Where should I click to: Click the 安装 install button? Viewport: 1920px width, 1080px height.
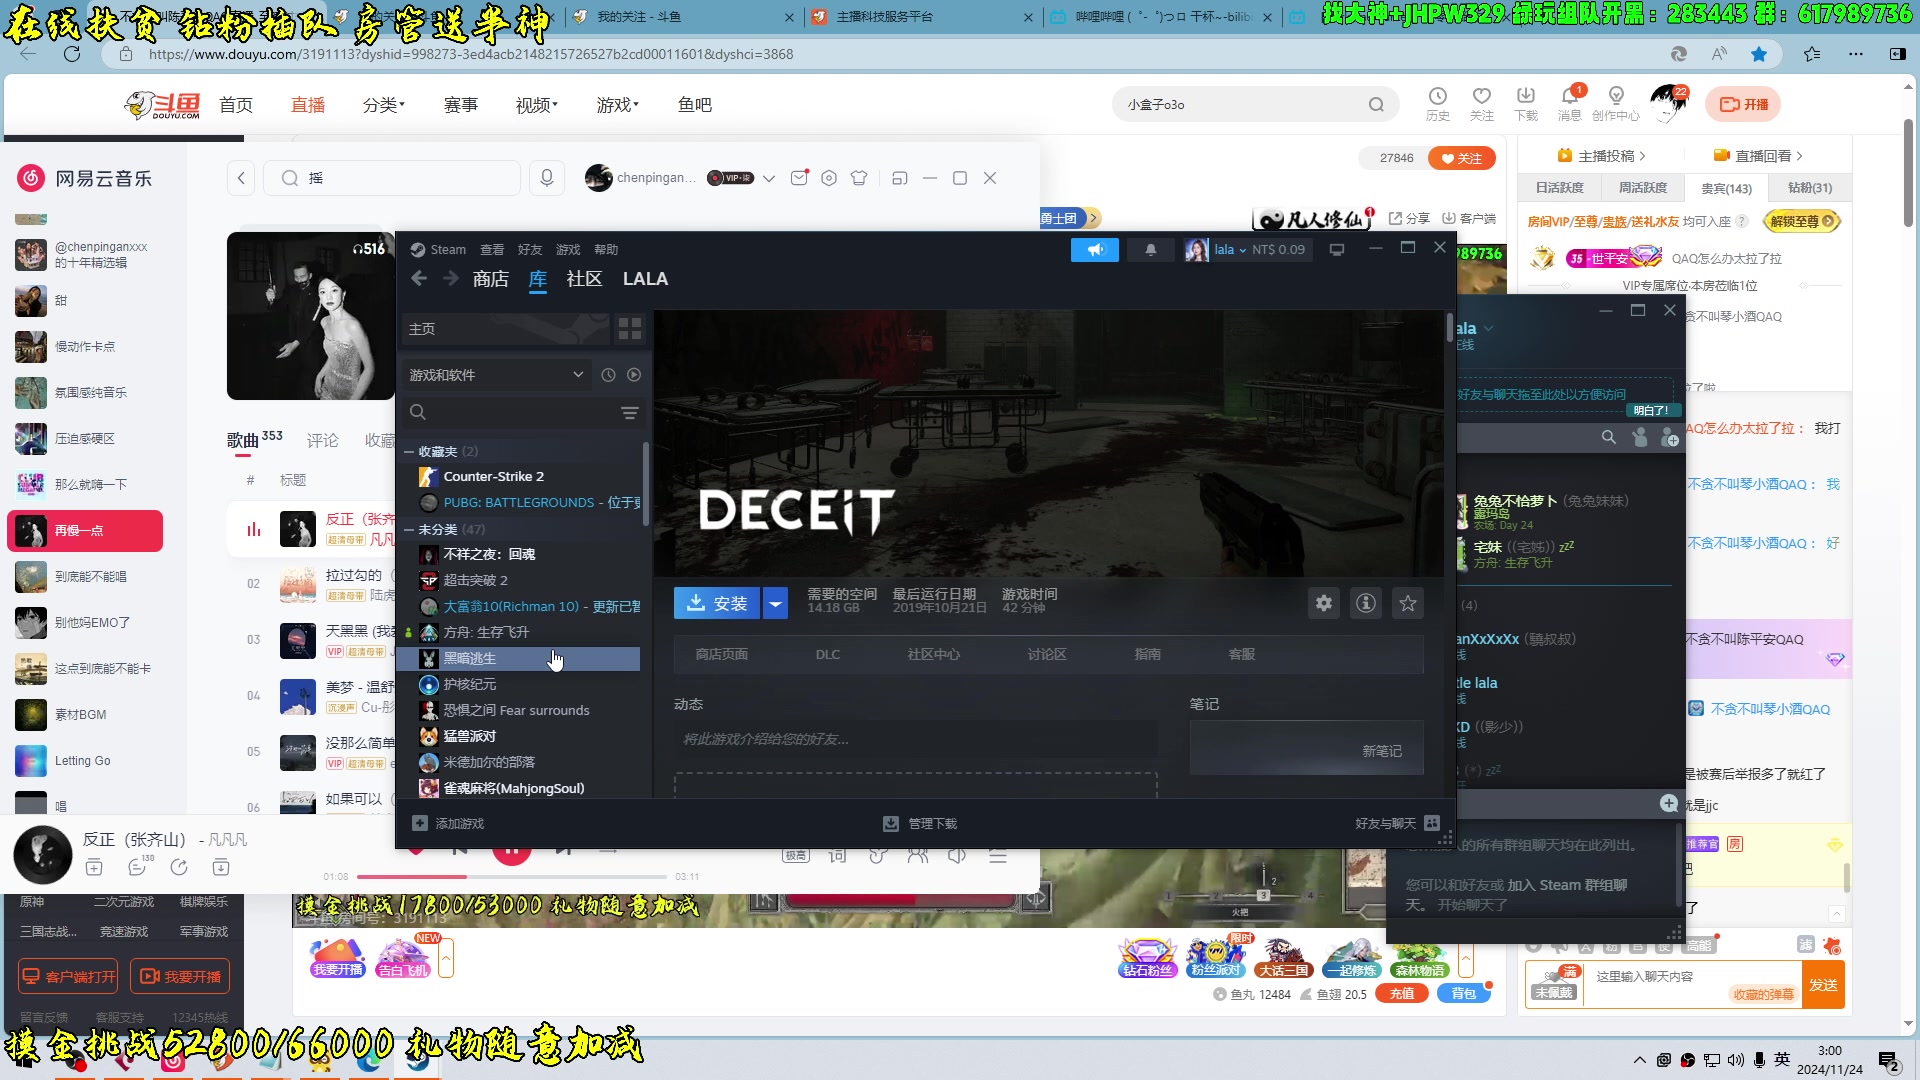pos(717,603)
